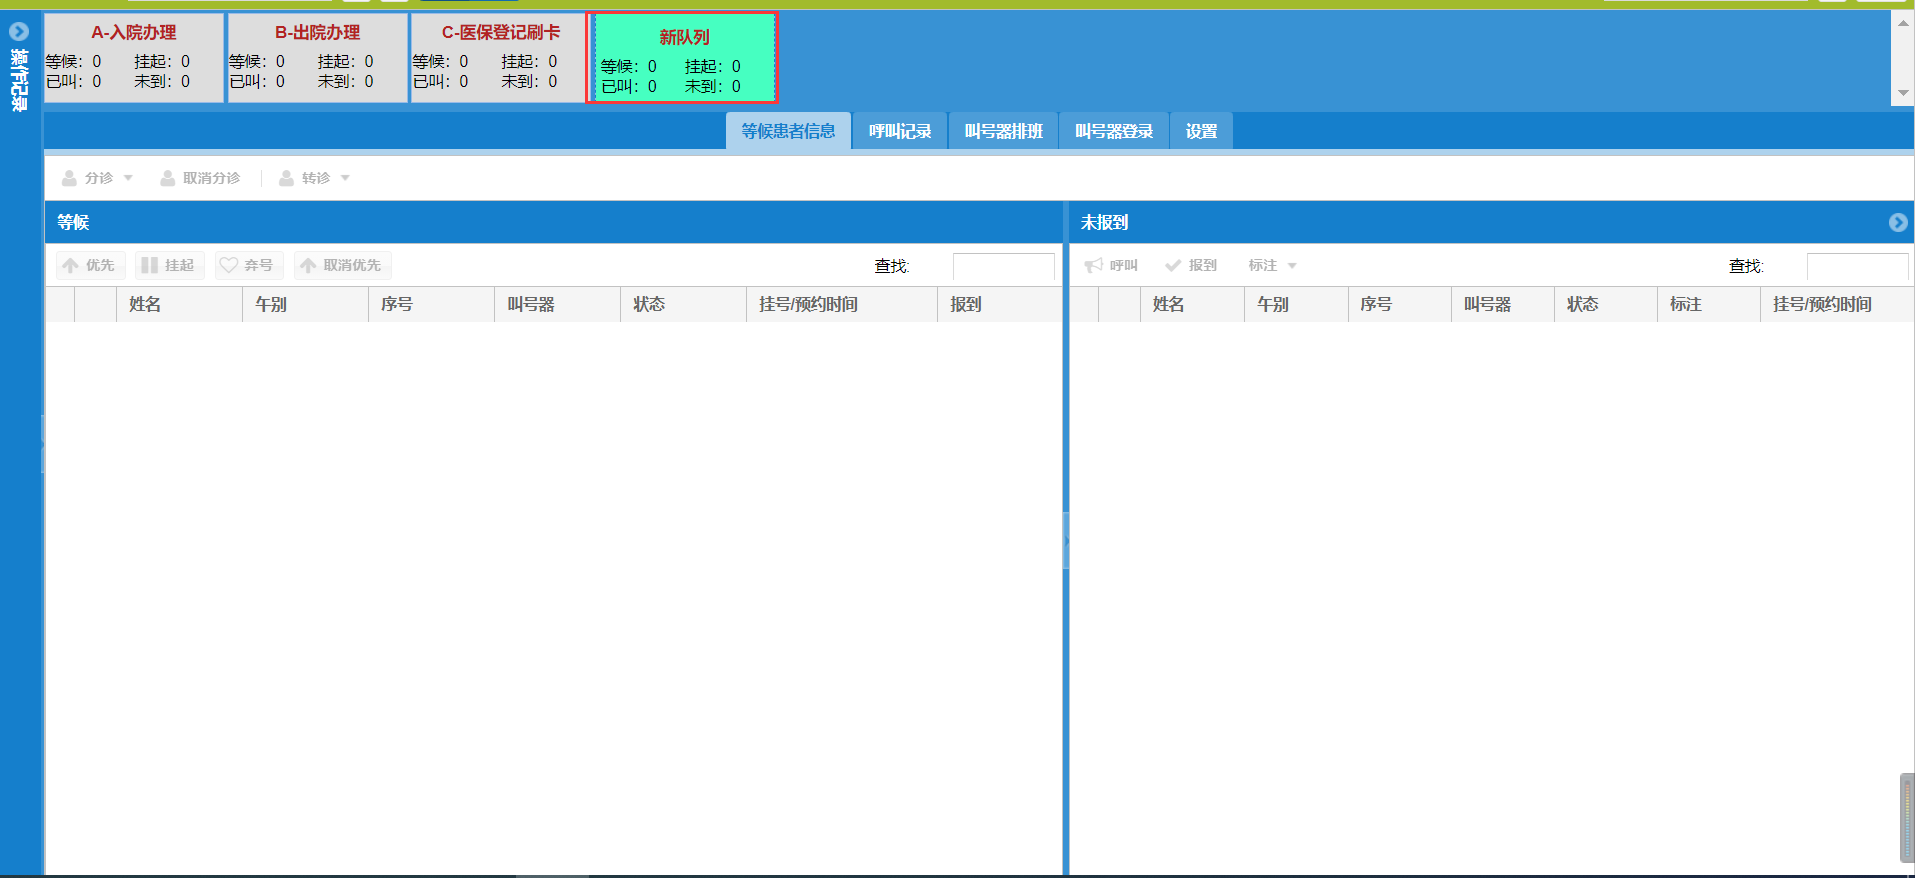1915x878 pixels.
Task: Click the 标注 toolbar label
Action: [x=1262, y=265]
